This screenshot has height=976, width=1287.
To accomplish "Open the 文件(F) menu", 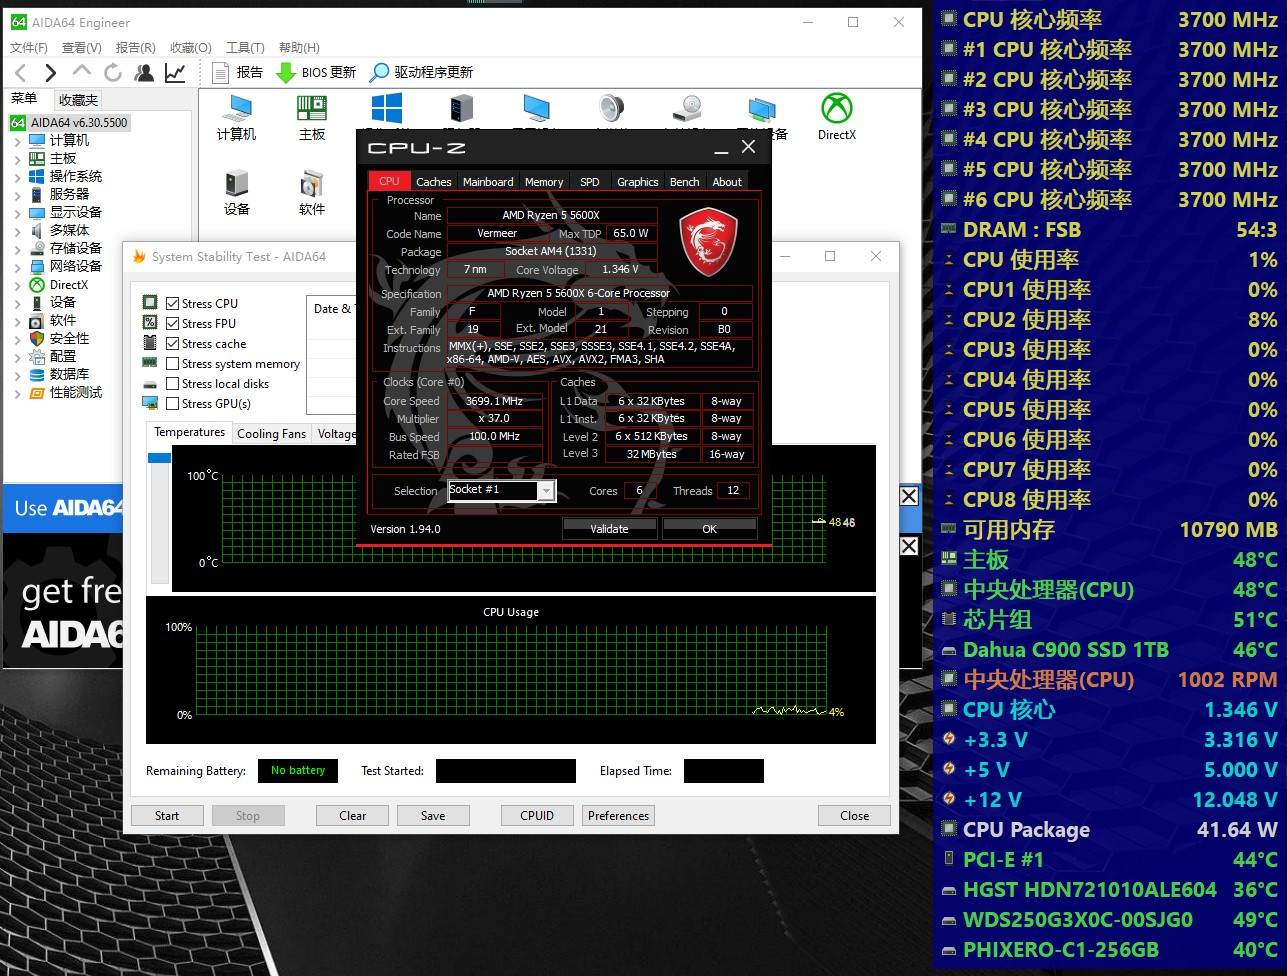I will (29, 47).
